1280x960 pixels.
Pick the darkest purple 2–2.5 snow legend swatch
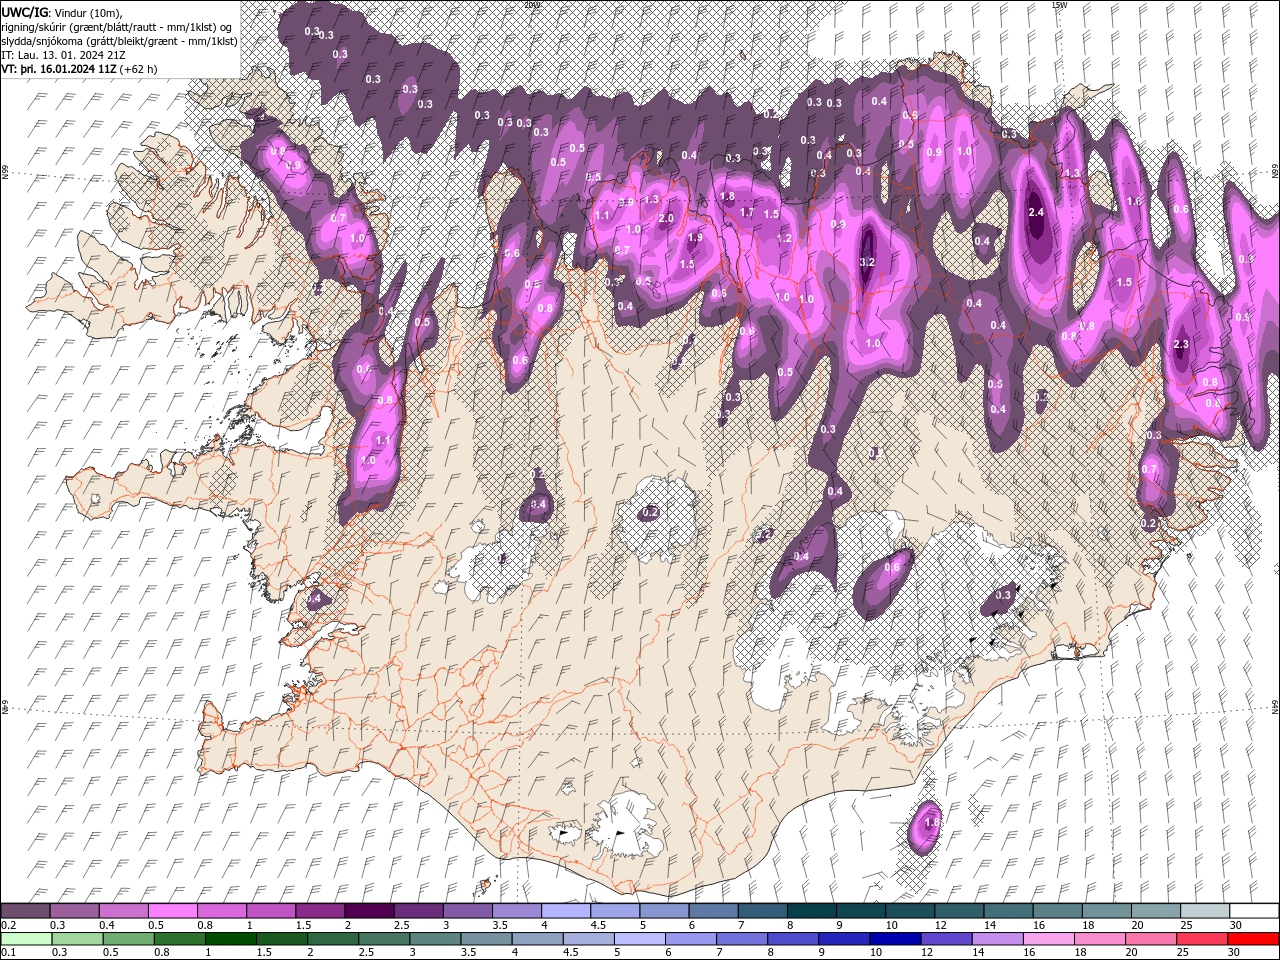369,911
